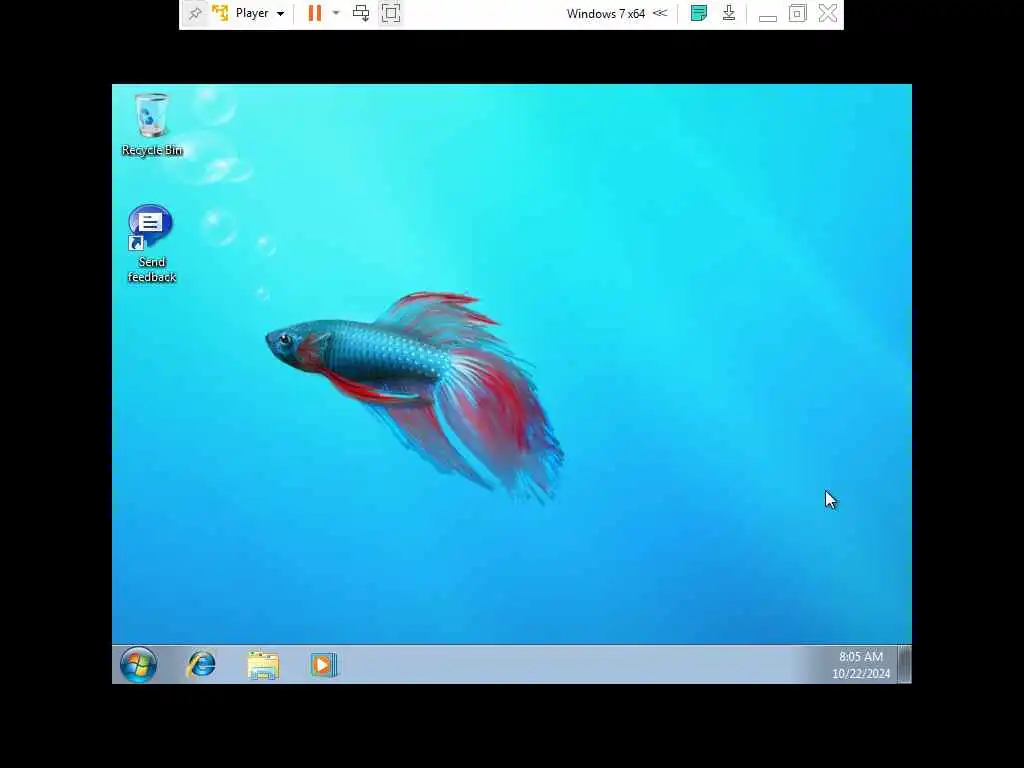The image size is (1024, 768).
Task: Minimize the VMware Player window
Action: click(x=768, y=16)
